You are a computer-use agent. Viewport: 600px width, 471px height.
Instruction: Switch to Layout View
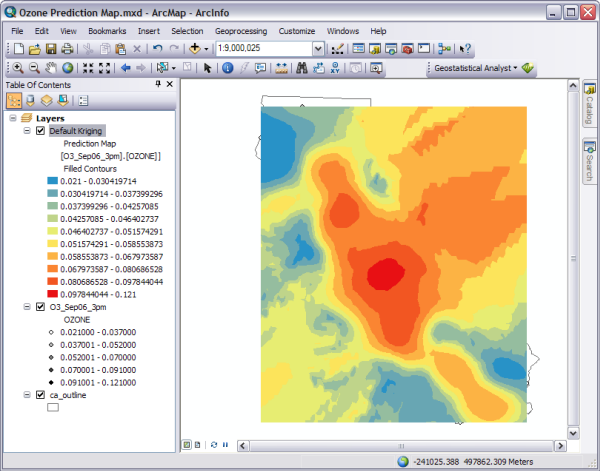[197, 445]
